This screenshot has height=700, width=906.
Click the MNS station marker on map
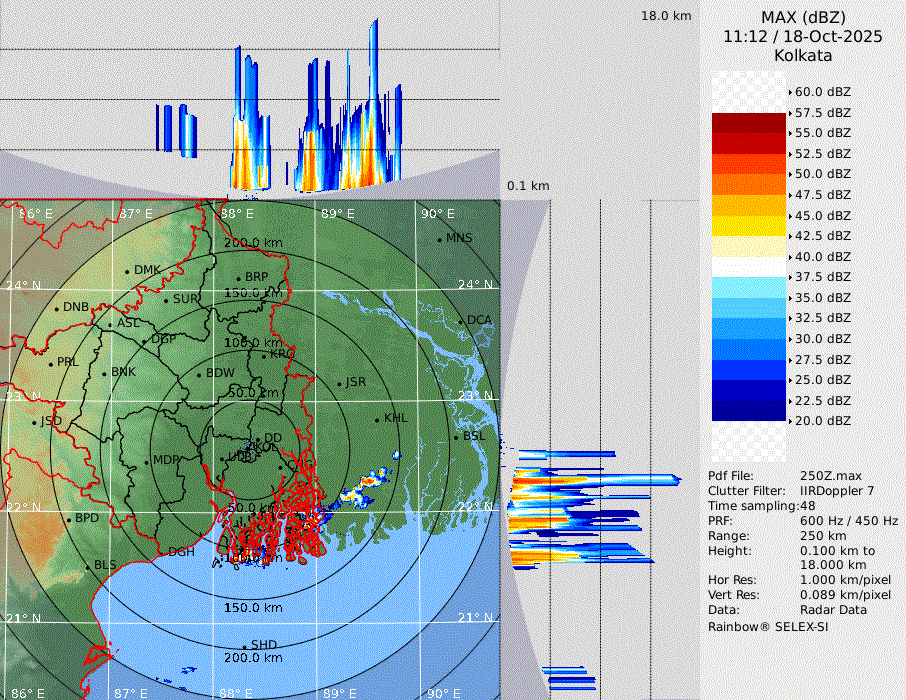[439, 239]
